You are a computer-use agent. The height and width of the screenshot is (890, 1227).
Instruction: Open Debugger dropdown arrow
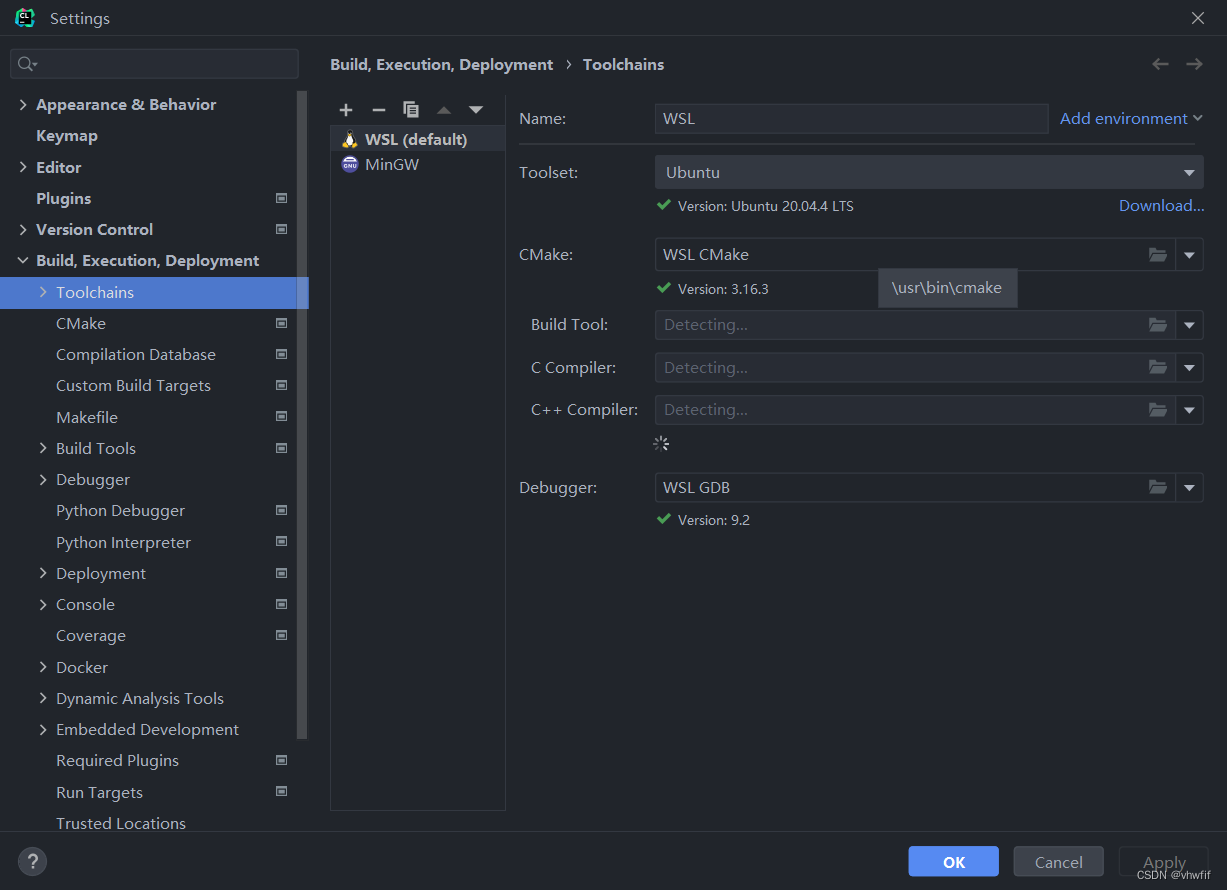(x=1189, y=488)
